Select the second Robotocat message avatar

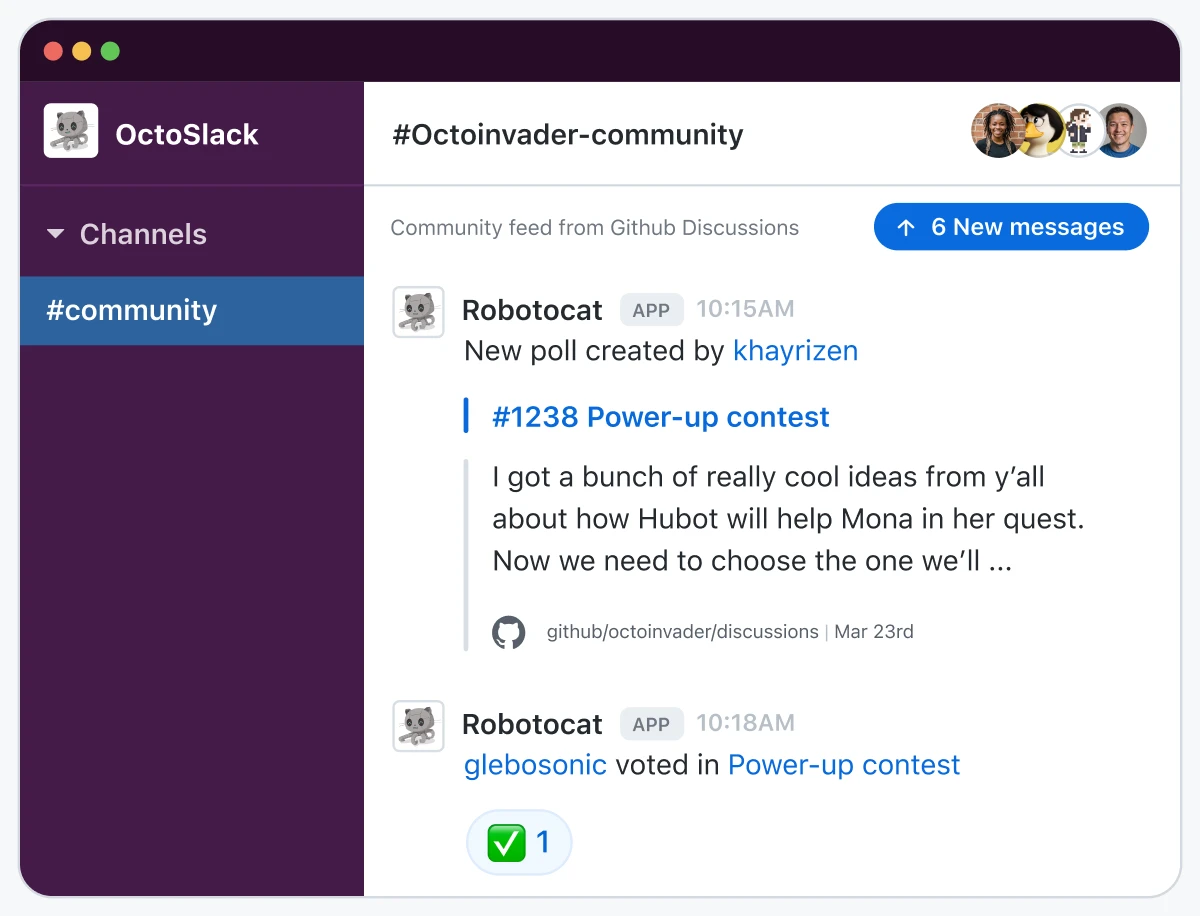[x=418, y=725]
